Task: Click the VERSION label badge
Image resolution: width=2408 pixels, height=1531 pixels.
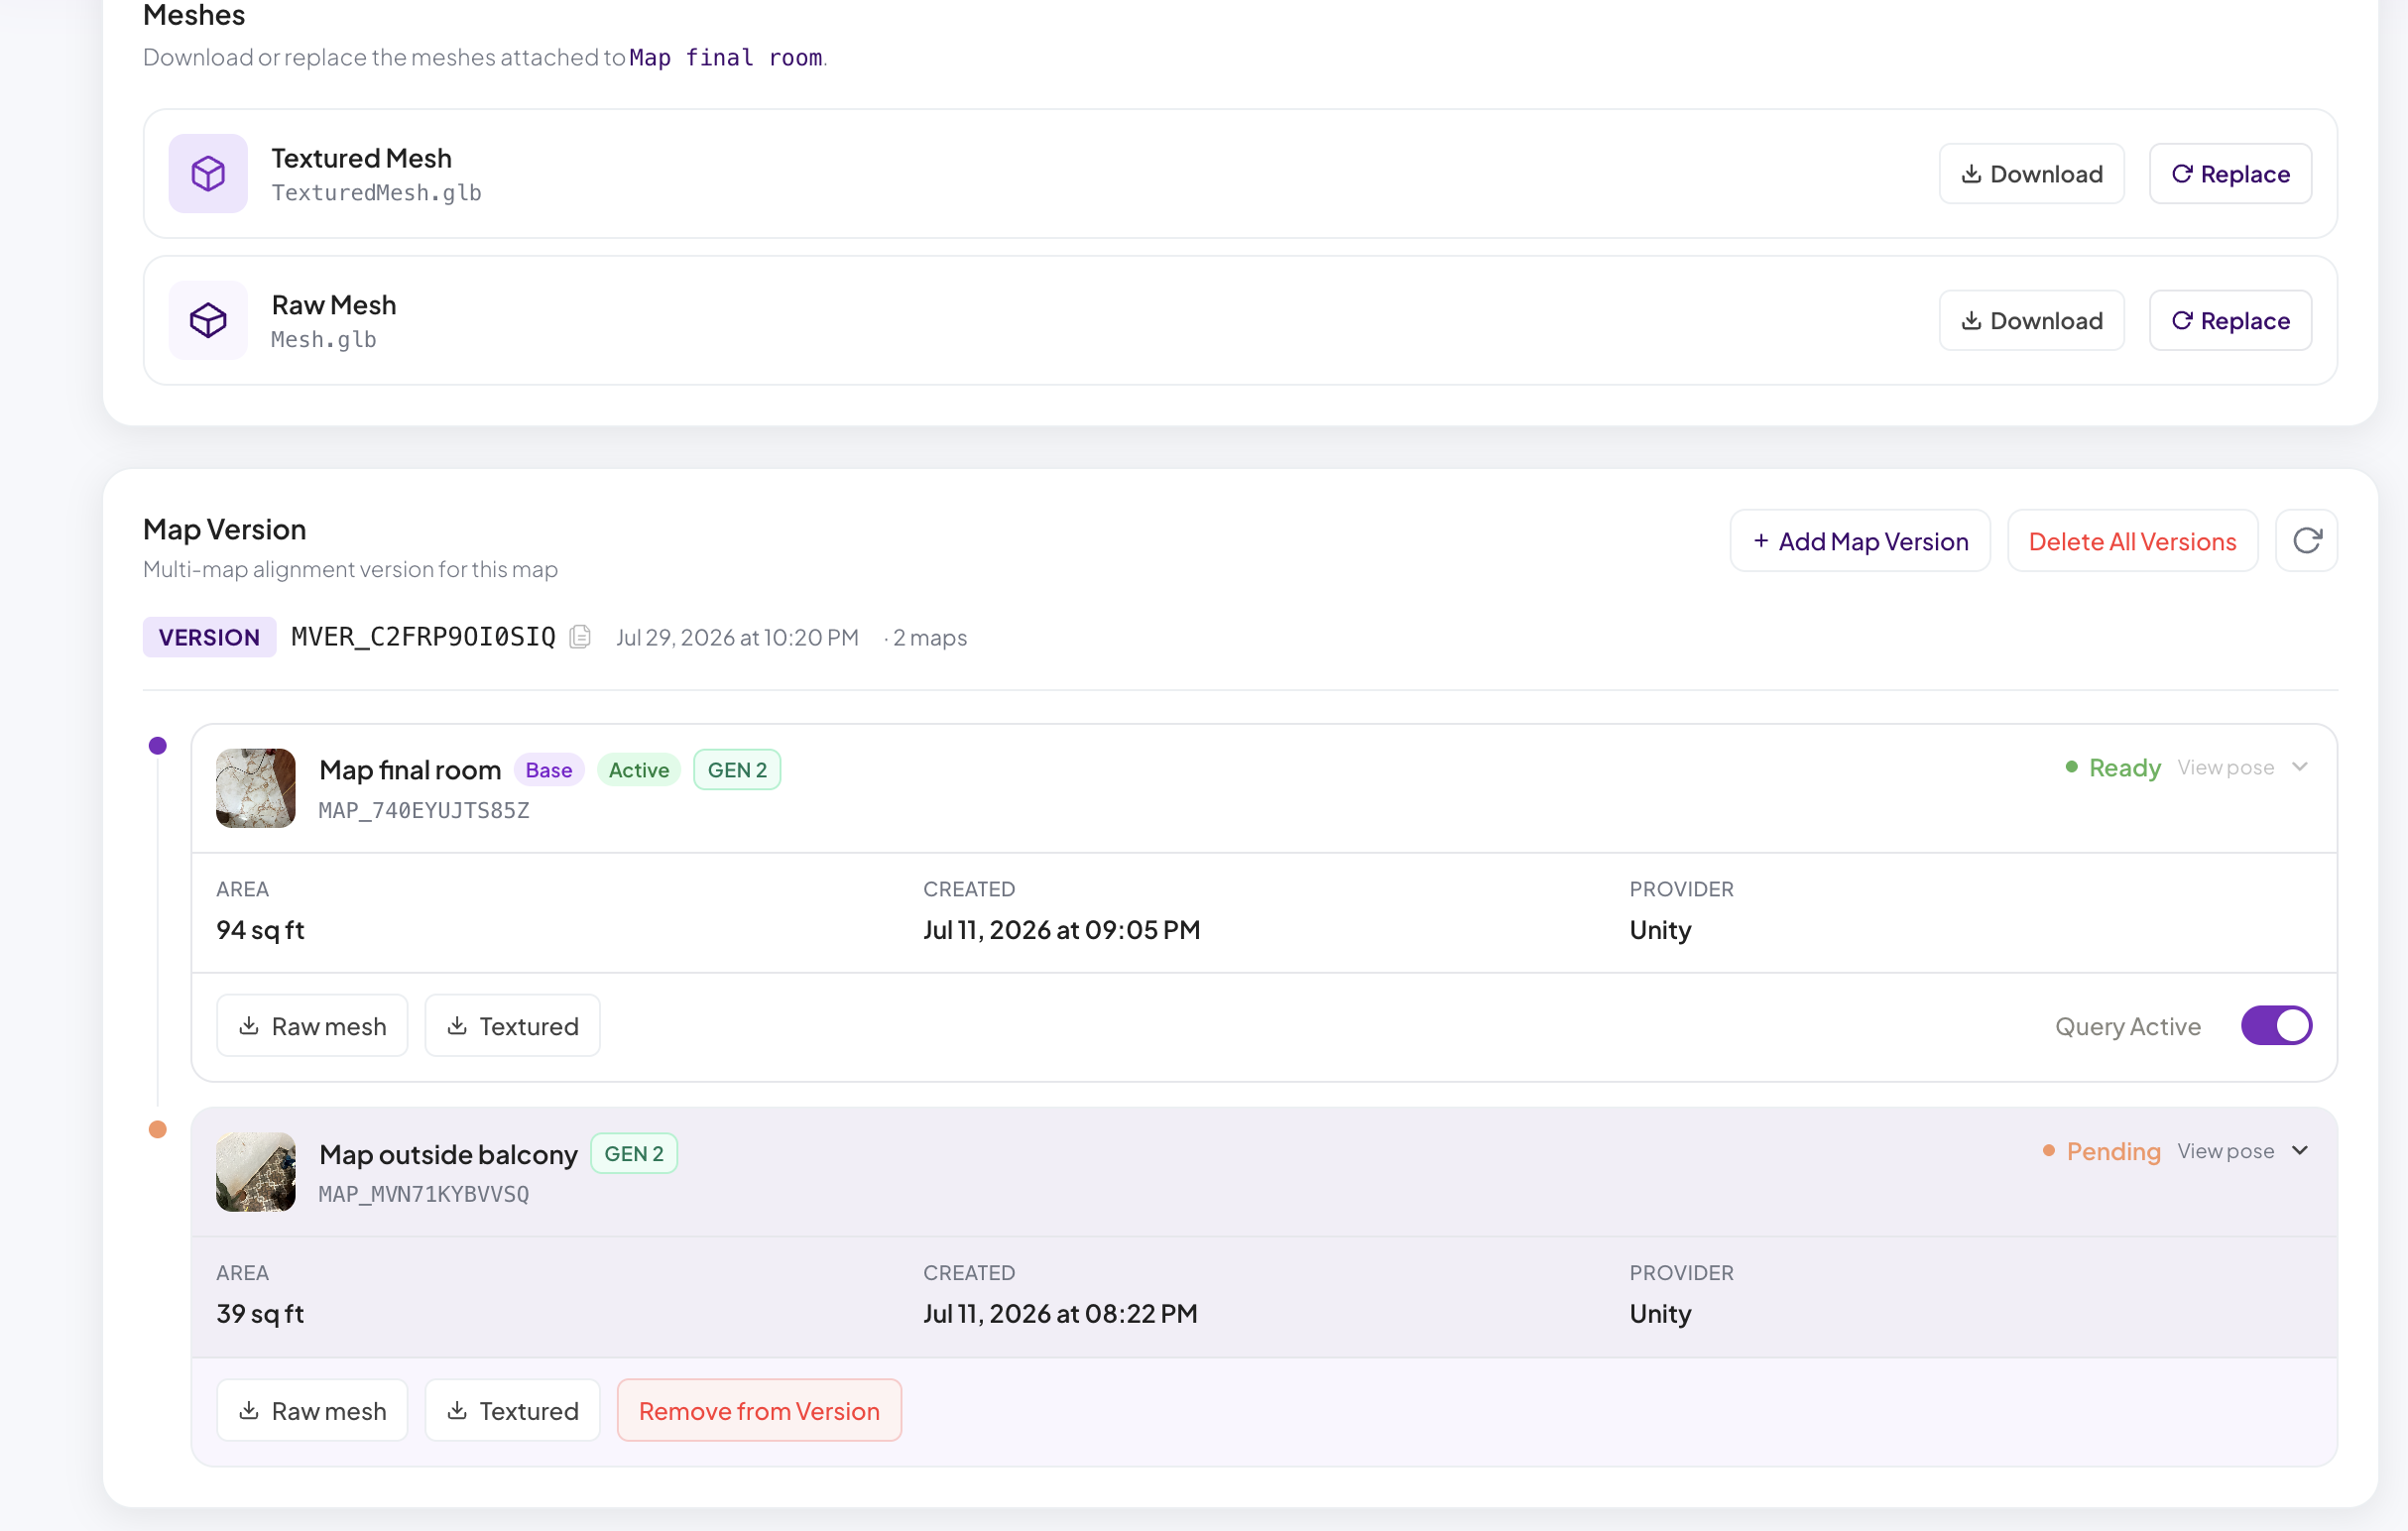Action: (x=209, y=637)
